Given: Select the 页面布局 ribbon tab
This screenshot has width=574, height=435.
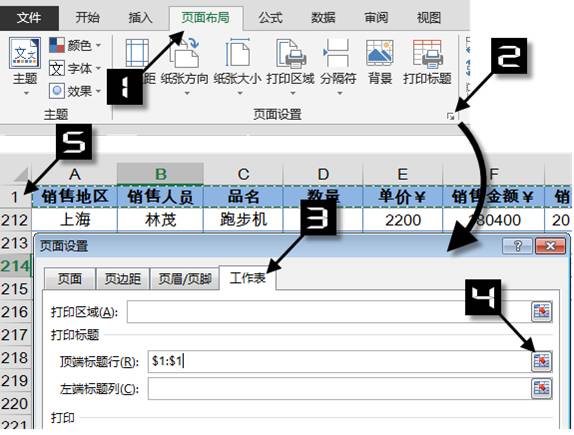Looking at the screenshot, I should click(205, 18).
